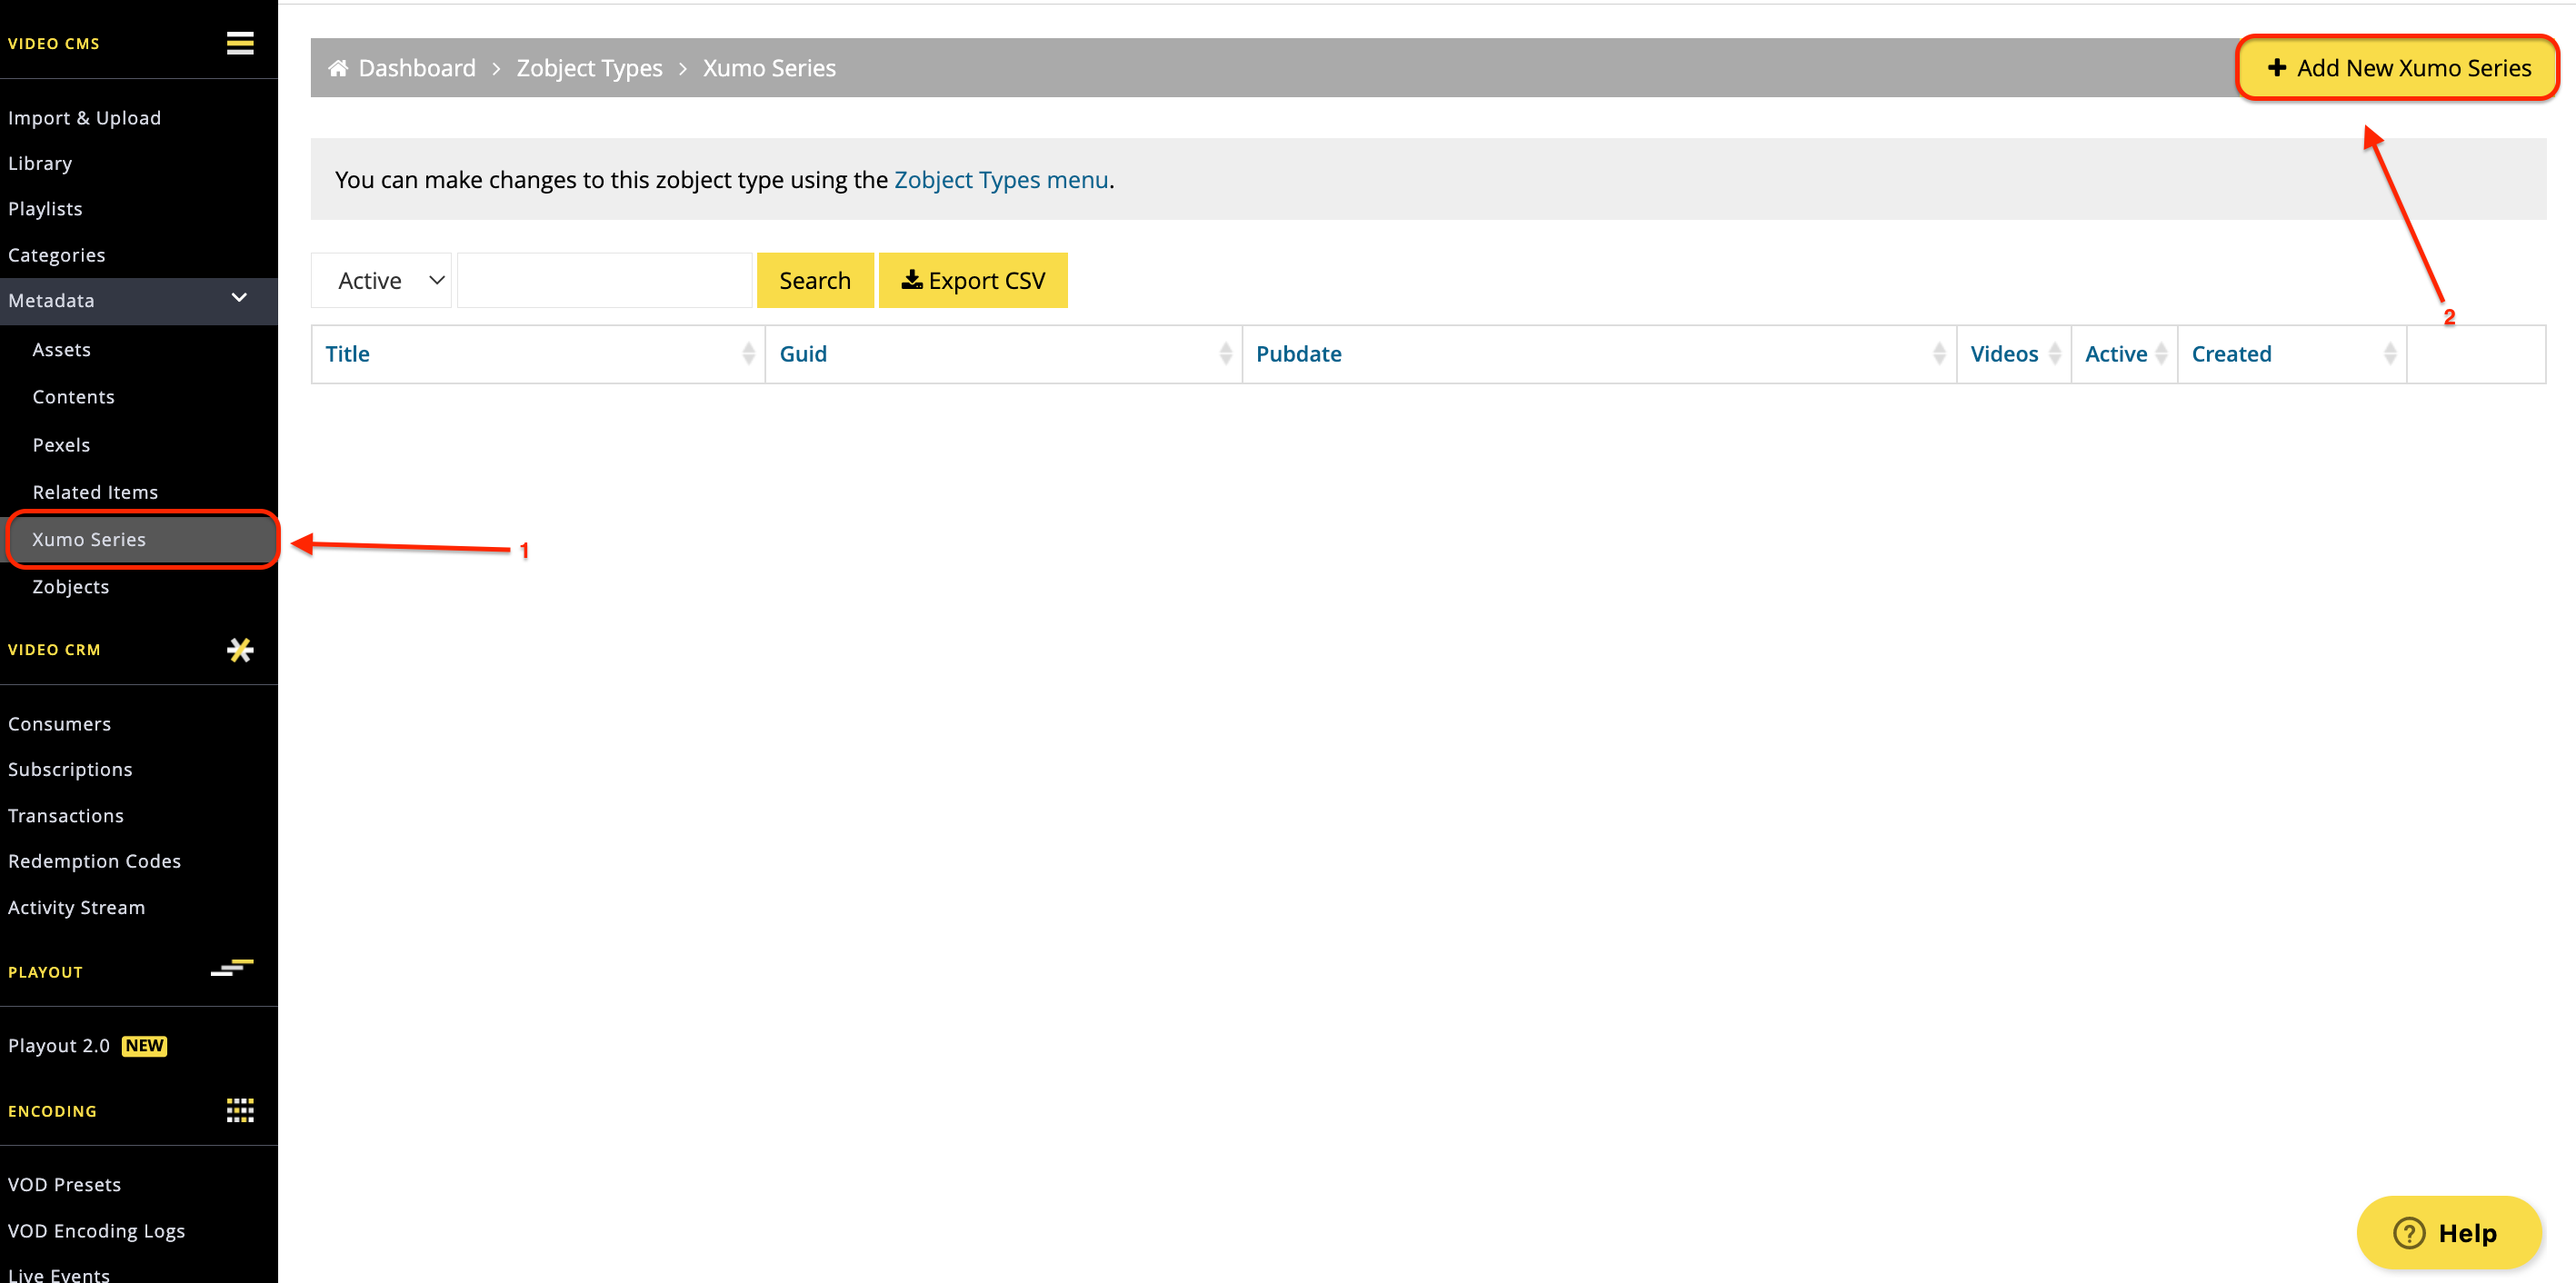
Task: View the Activity Stream
Action: coord(76,908)
